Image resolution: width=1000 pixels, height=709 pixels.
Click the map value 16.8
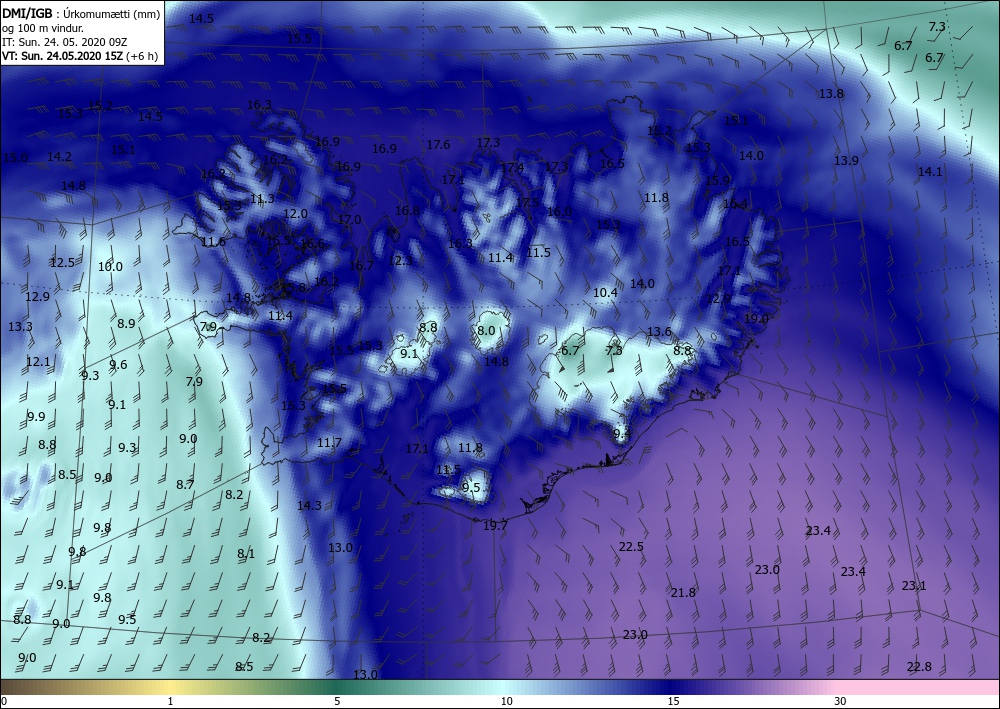pyautogui.click(x=408, y=210)
